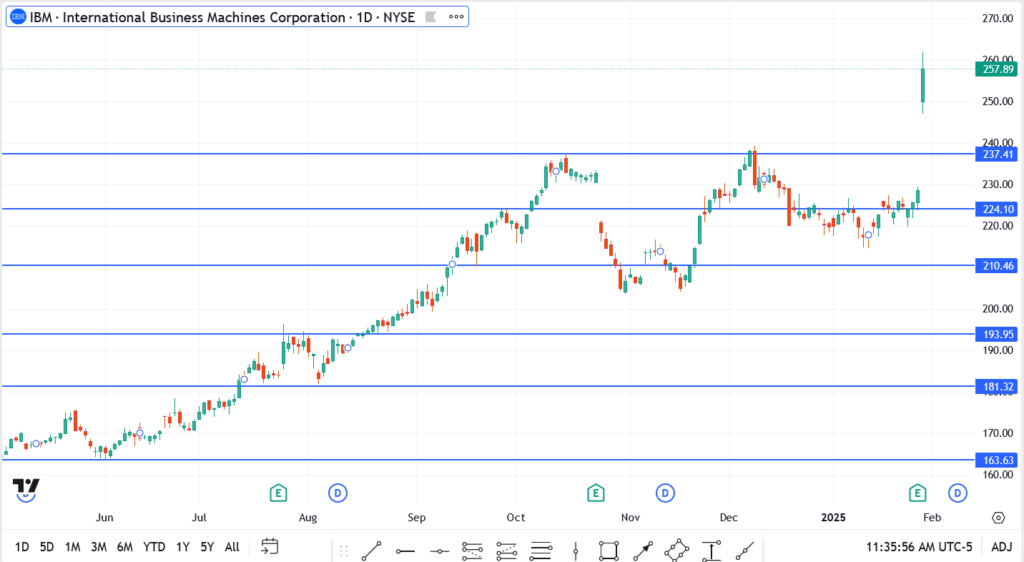Switch to the YTD time range
The width and height of the screenshot is (1024, 562).
[x=154, y=547]
